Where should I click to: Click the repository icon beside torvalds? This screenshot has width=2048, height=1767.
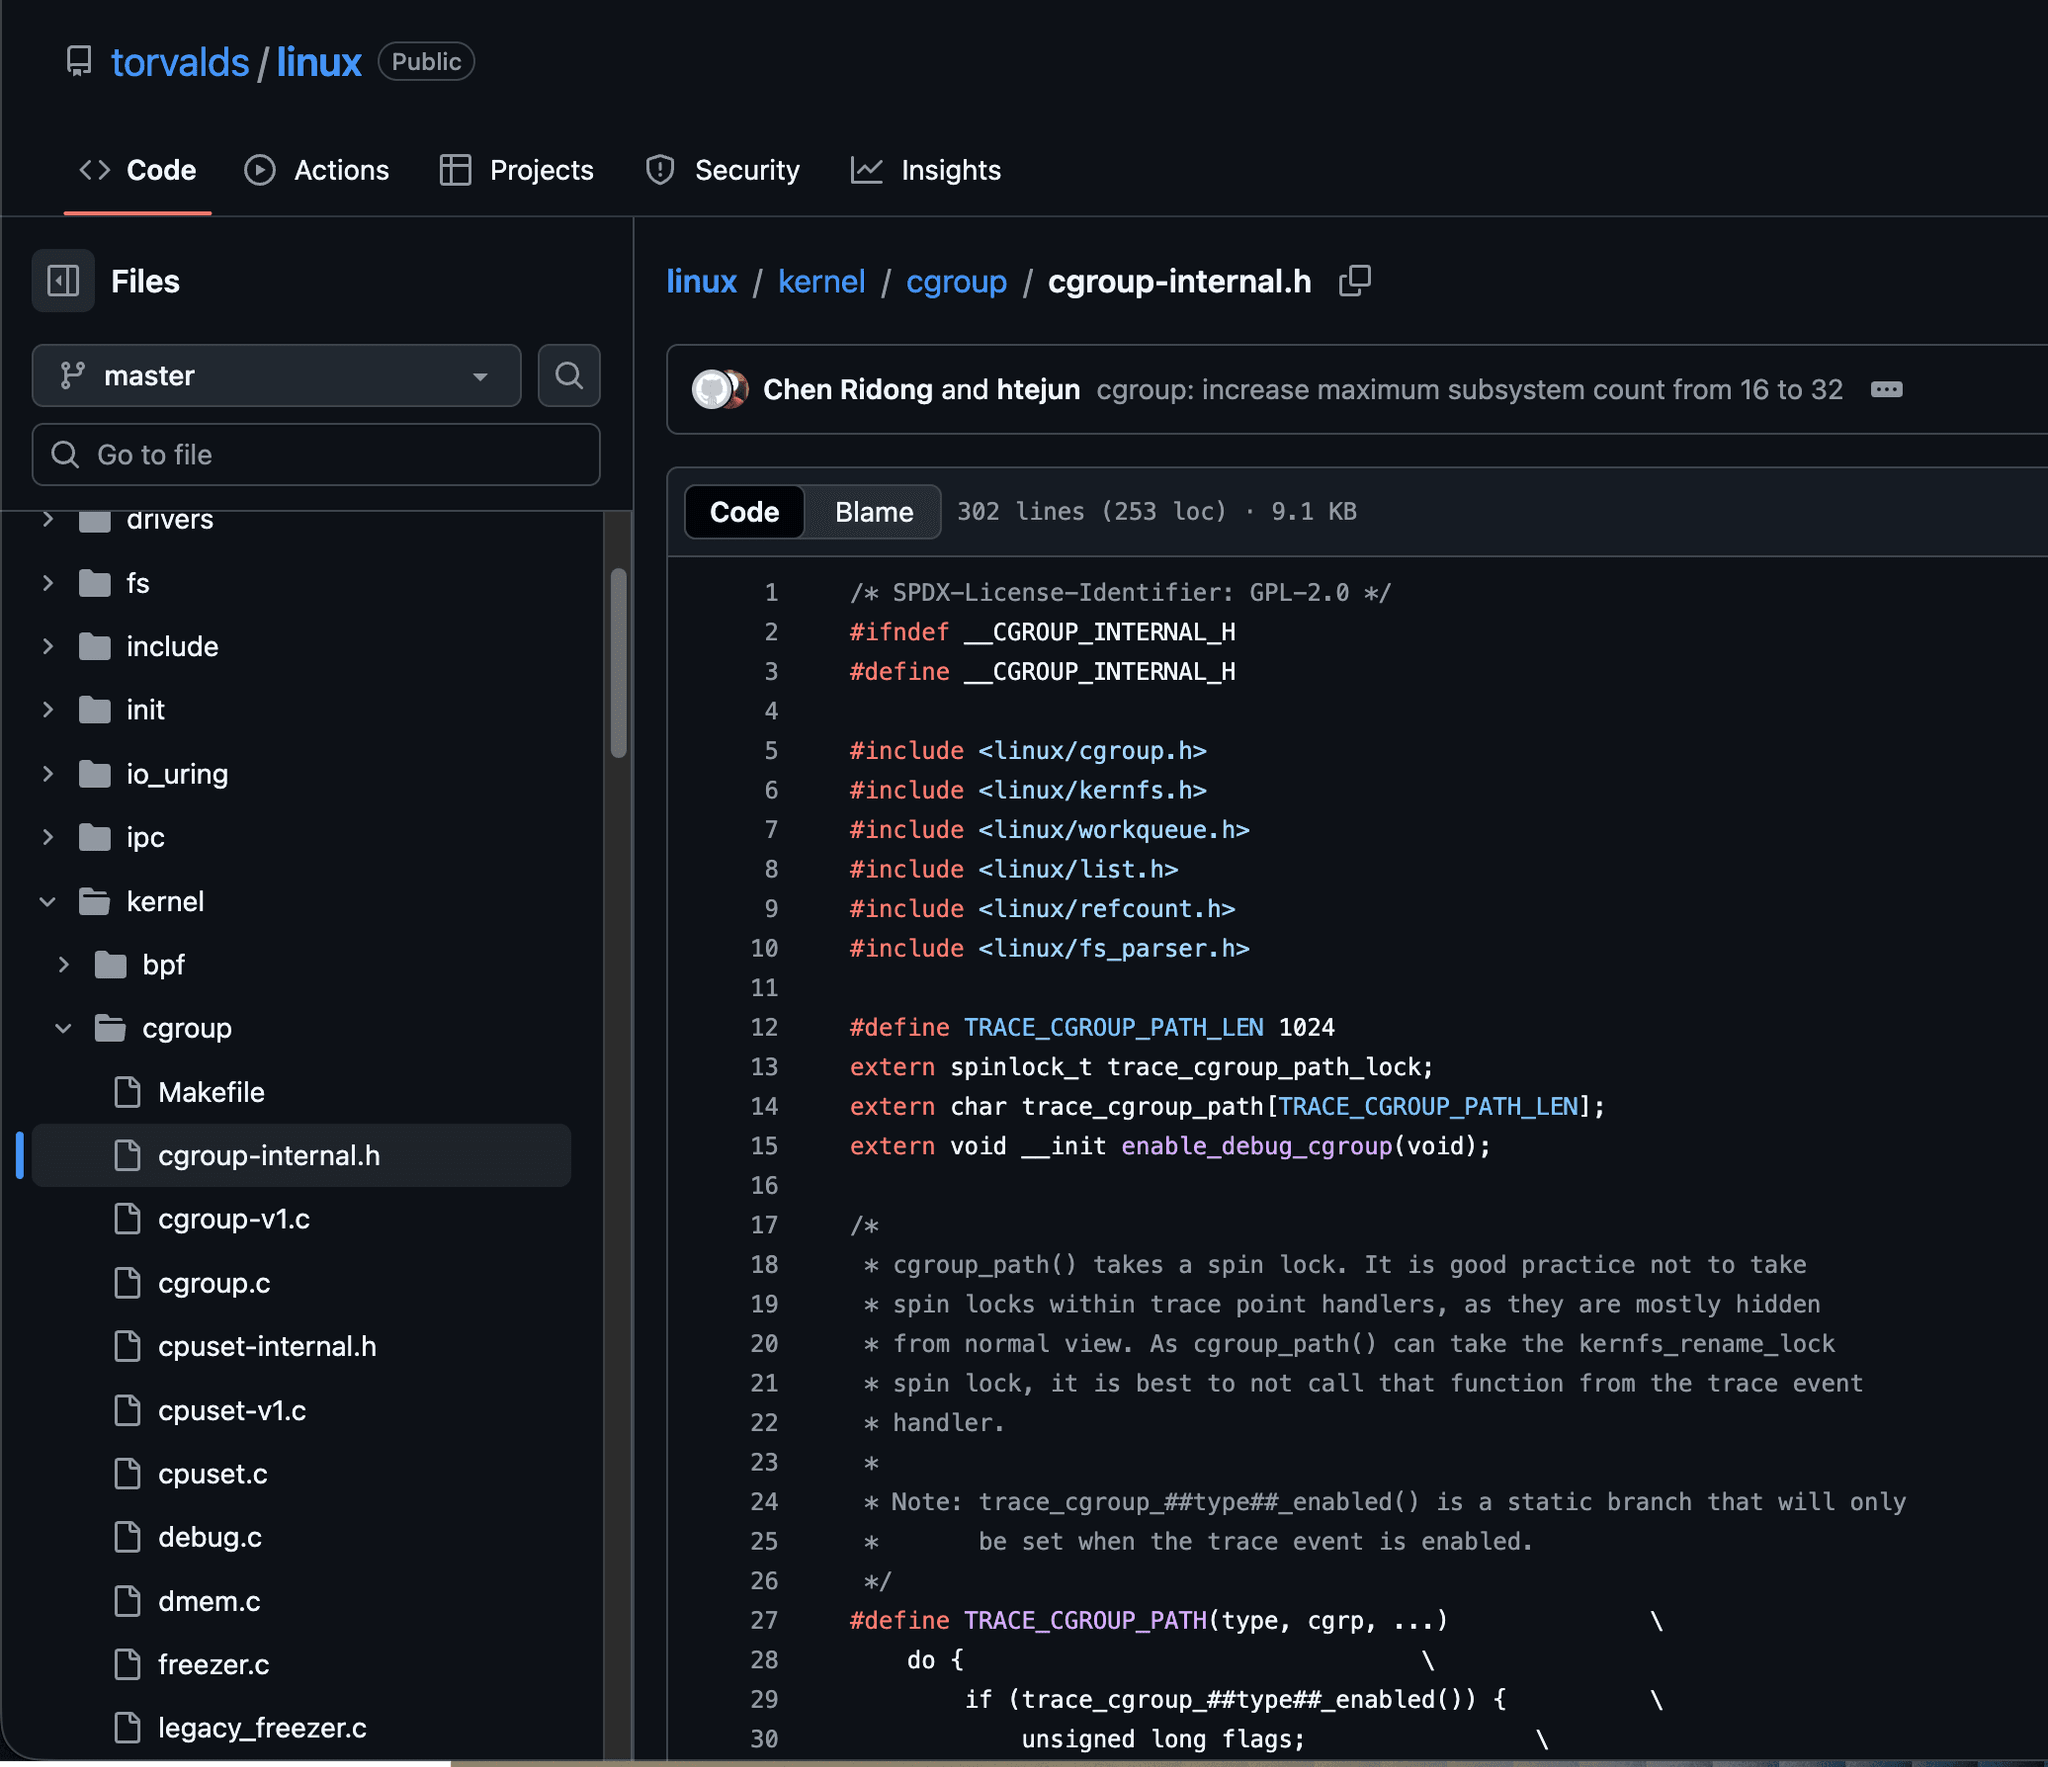[x=79, y=62]
